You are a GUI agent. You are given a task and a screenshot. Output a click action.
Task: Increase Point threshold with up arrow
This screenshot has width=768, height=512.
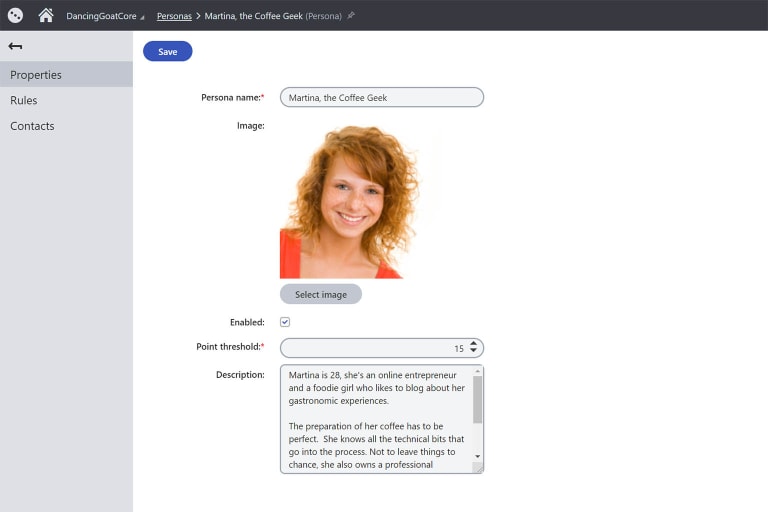click(473, 343)
